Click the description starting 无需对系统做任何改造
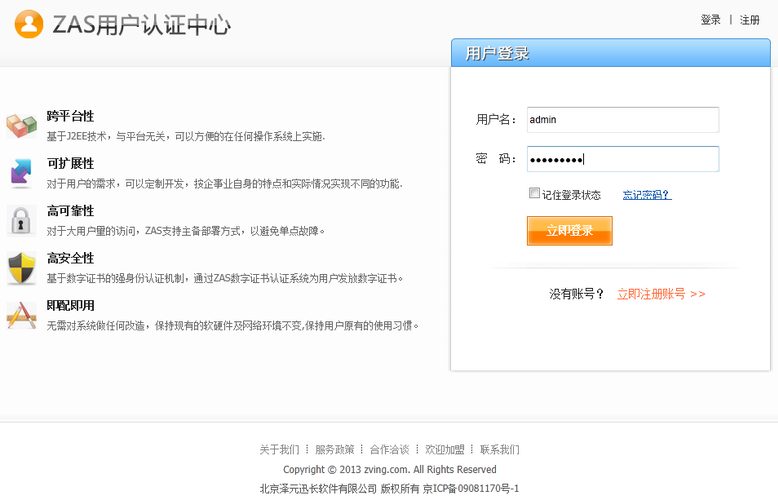 click(x=233, y=325)
